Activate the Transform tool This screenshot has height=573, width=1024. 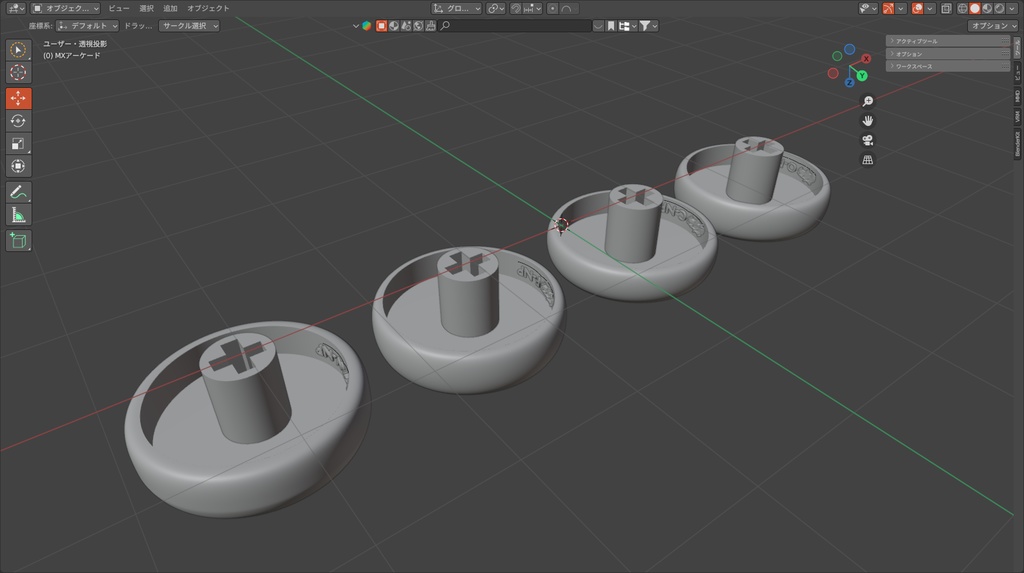[18, 166]
